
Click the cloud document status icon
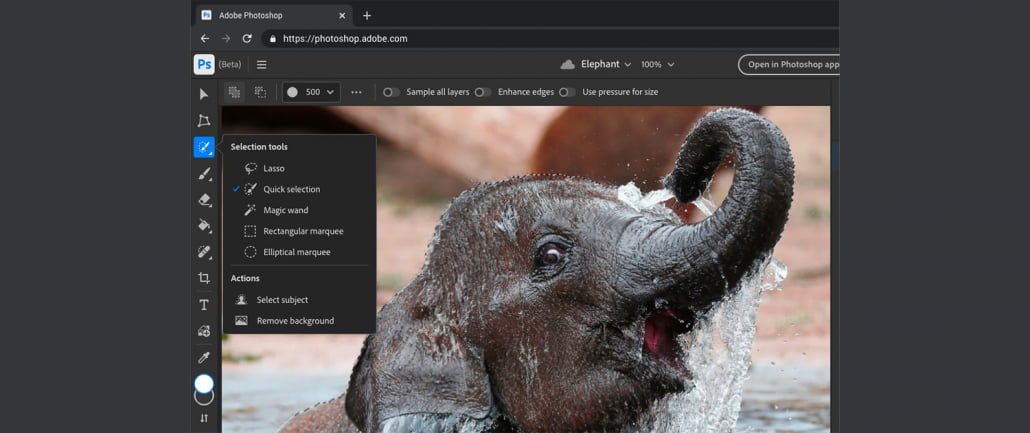click(x=568, y=64)
